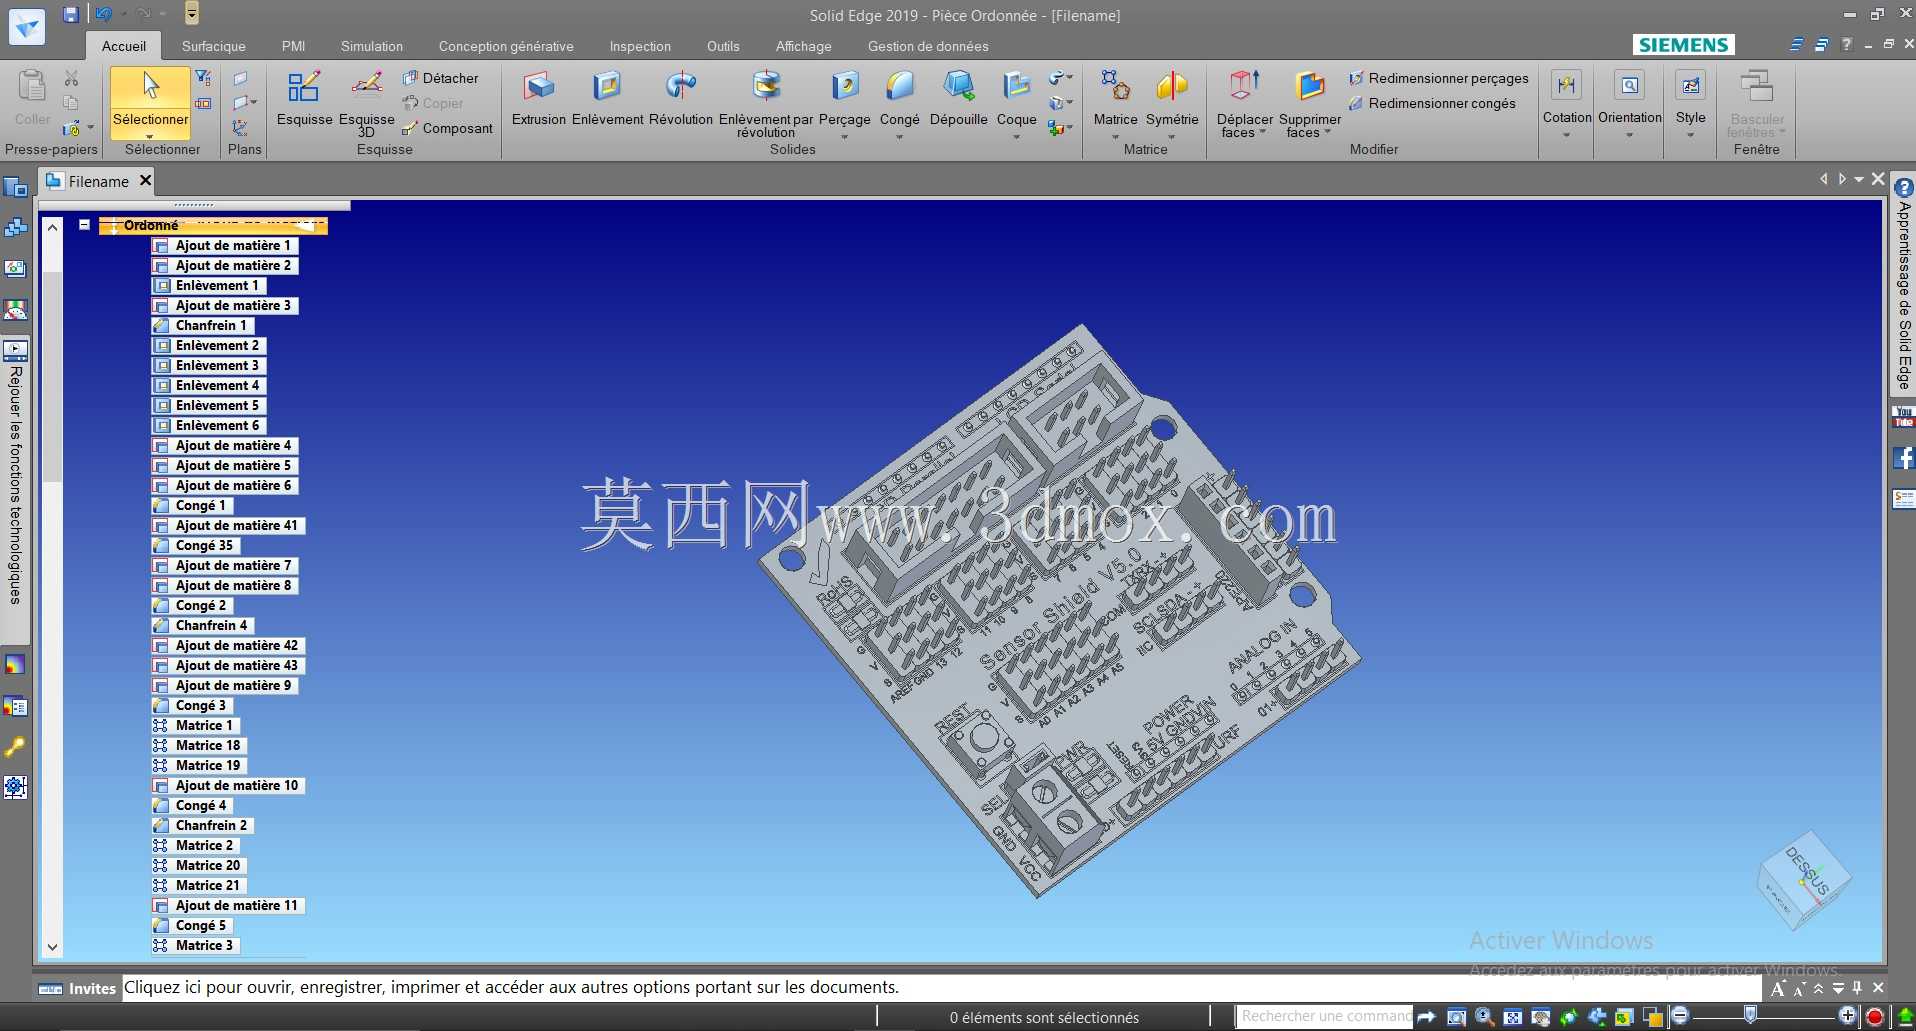This screenshot has height=1031, width=1916.
Task: Select the Congé round tool
Action: [x=900, y=98]
